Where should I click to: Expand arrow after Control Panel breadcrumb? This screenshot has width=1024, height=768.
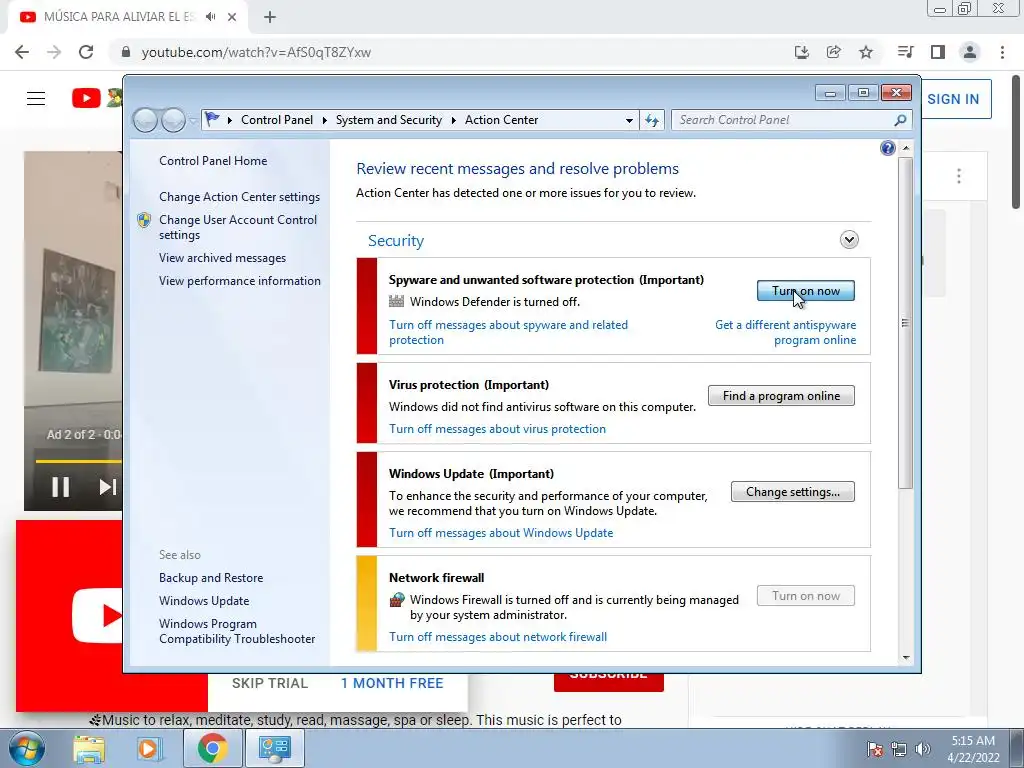point(325,120)
